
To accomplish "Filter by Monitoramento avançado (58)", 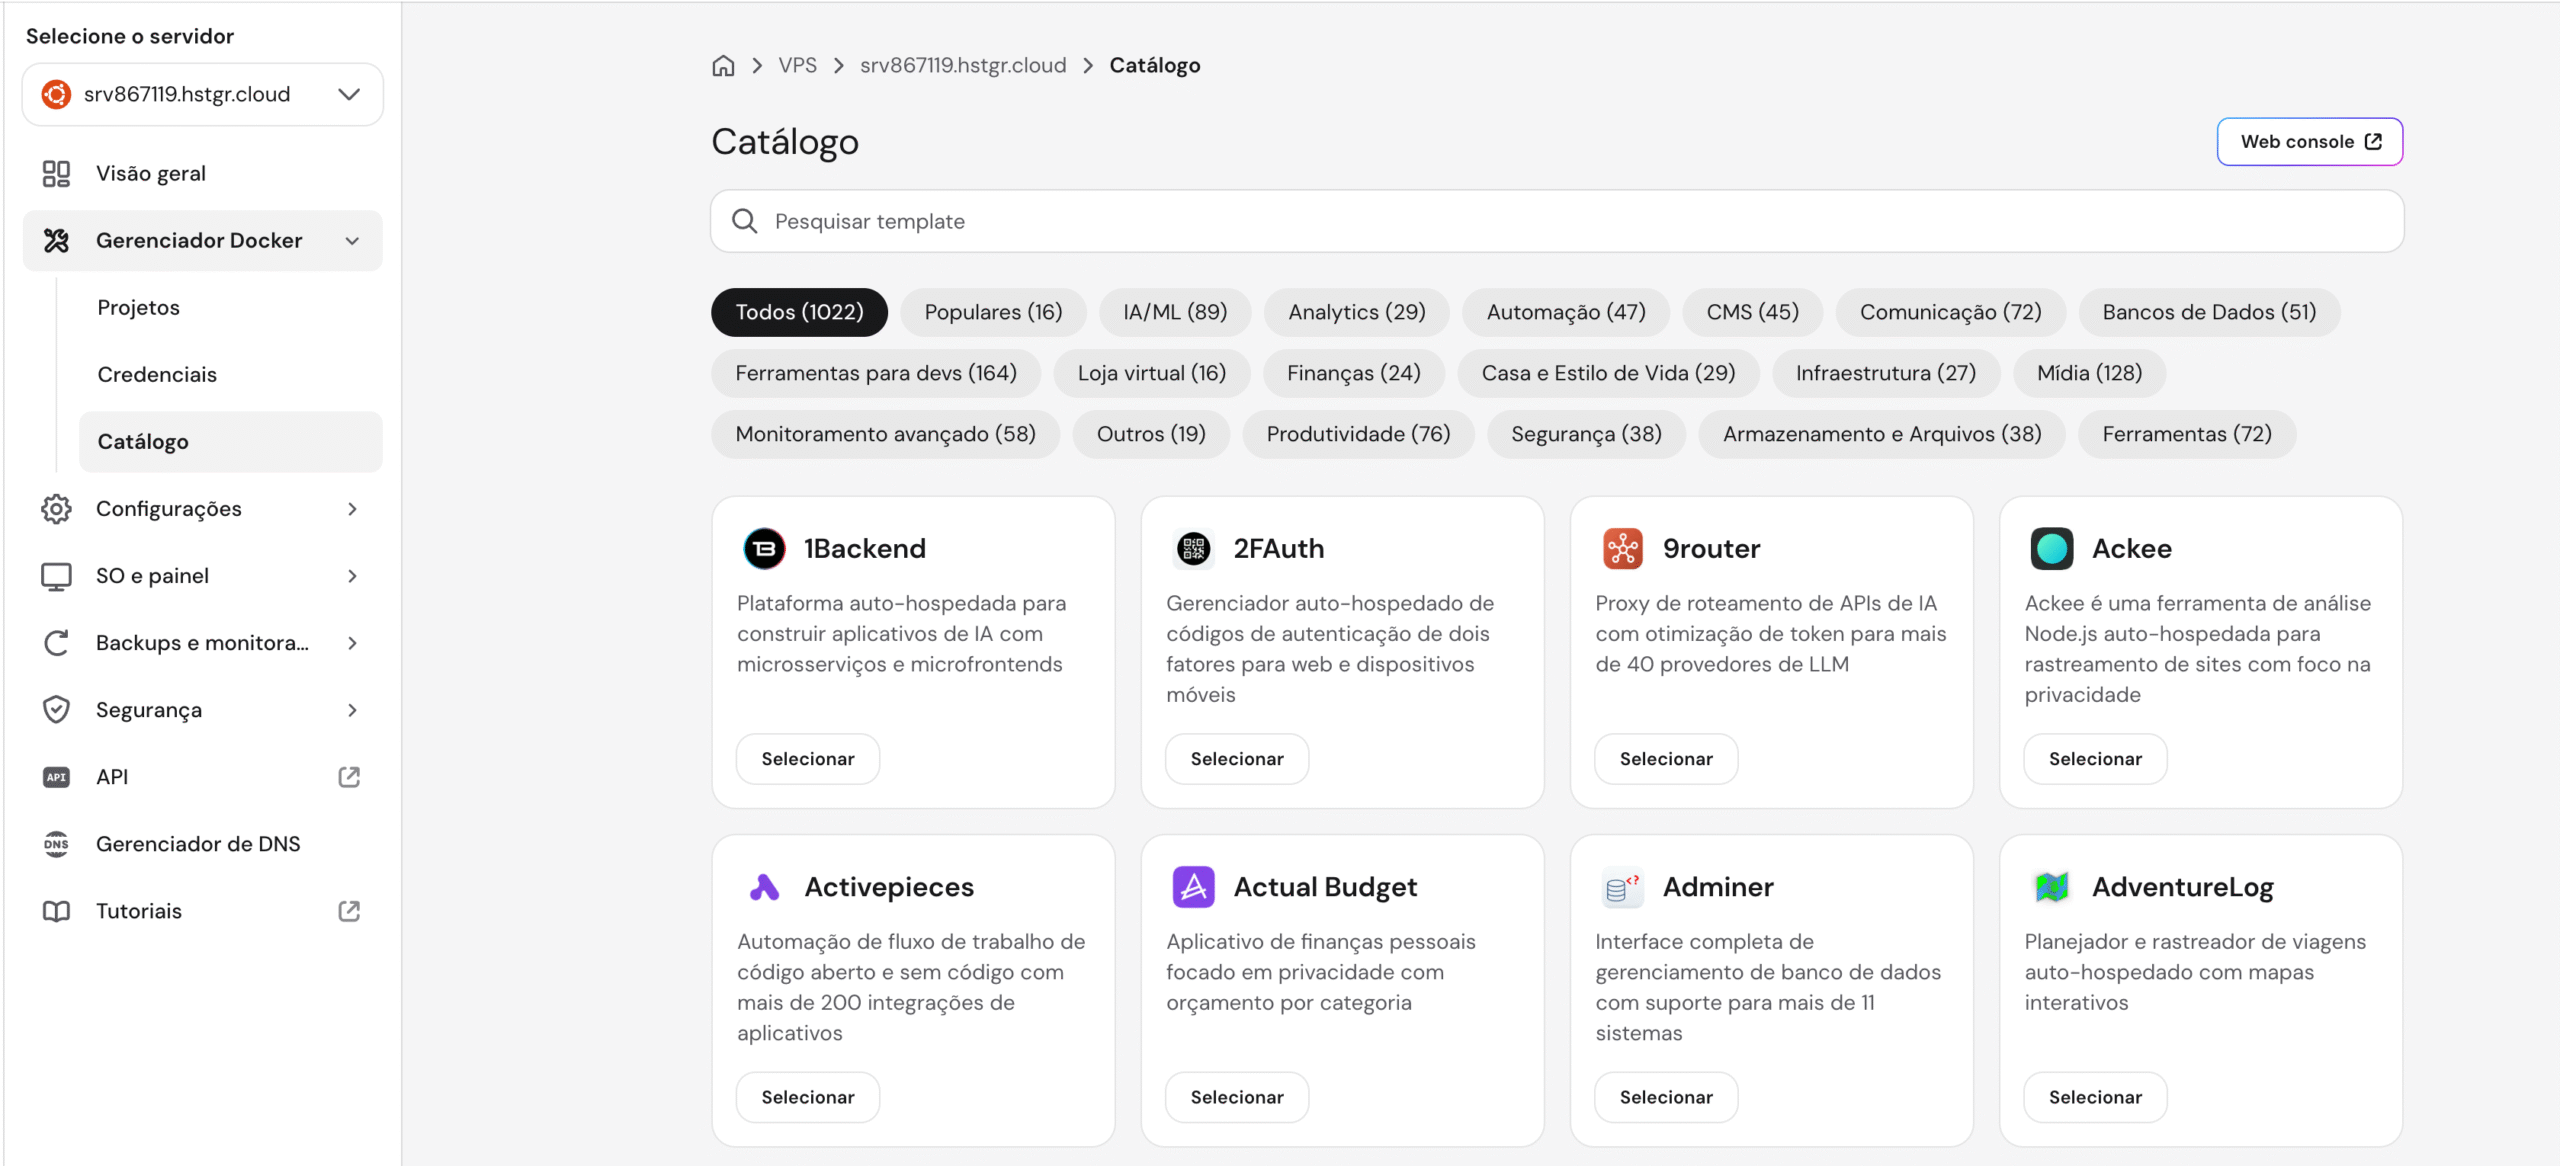I will click(x=885, y=434).
